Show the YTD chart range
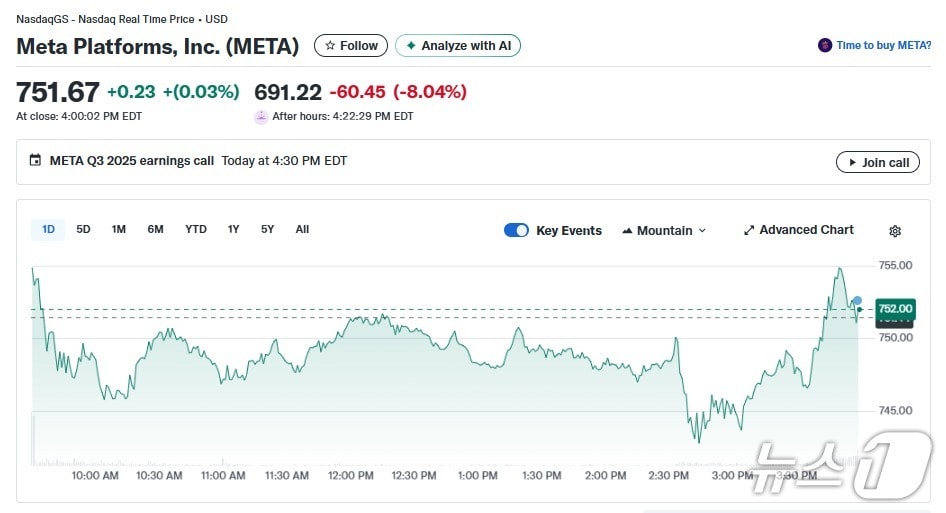946x513 pixels. point(196,229)
